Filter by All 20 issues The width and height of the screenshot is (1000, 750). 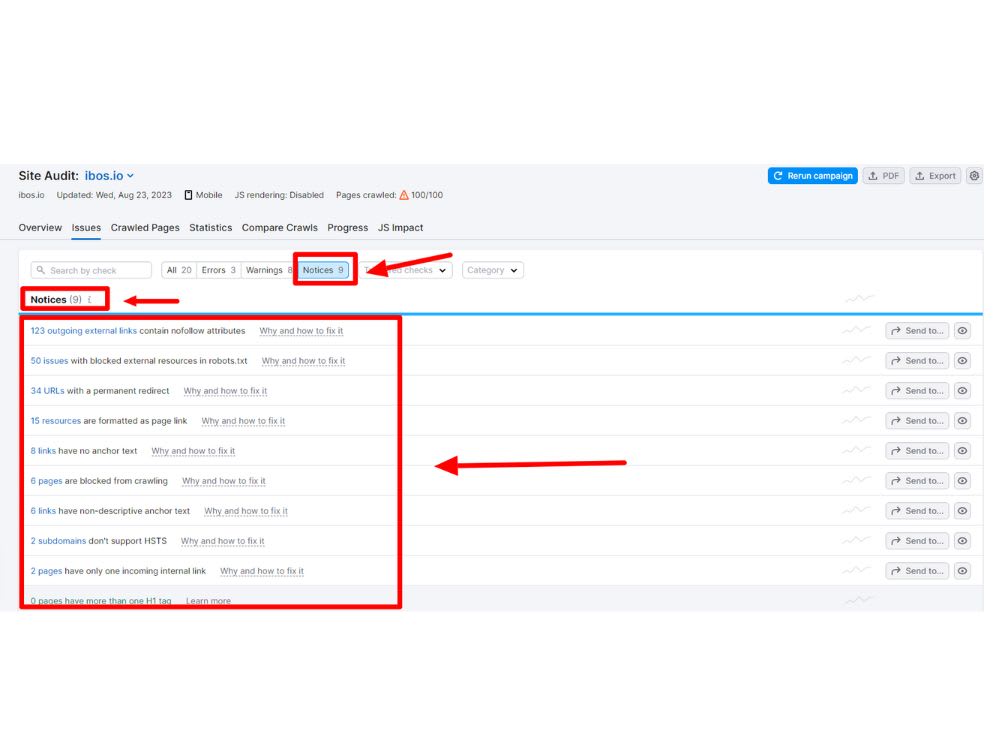pyautogui.click(x=179, y=270)
